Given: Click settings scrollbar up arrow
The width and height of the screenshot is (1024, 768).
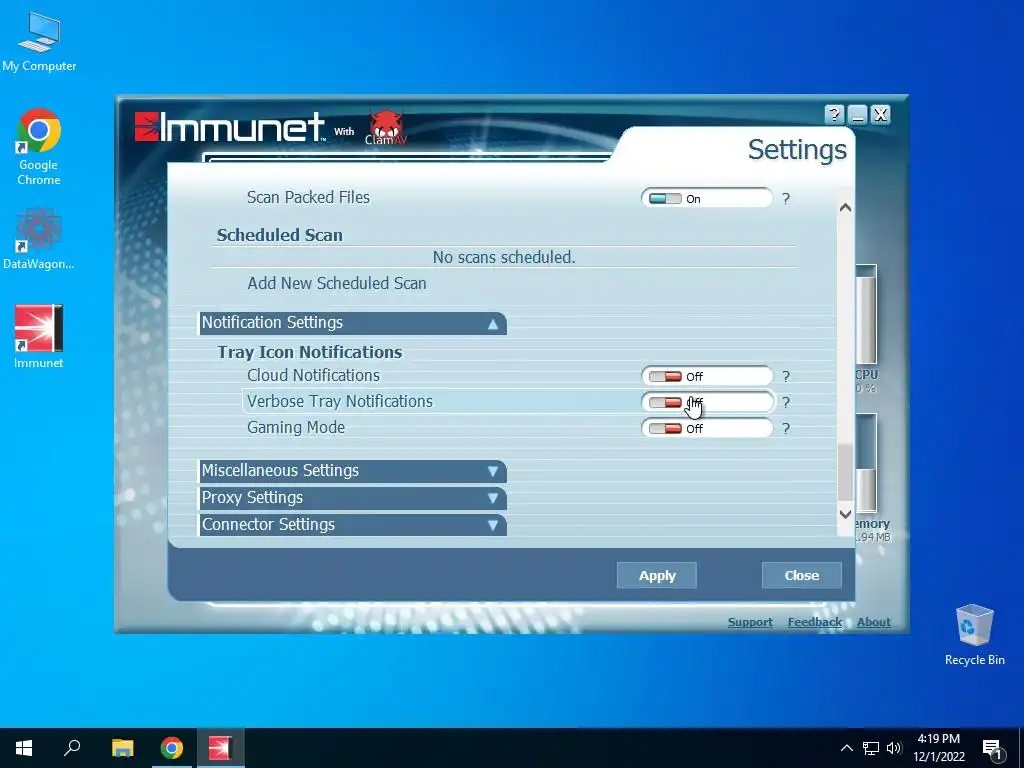Looking at the screenshot, I should point(845,208).
